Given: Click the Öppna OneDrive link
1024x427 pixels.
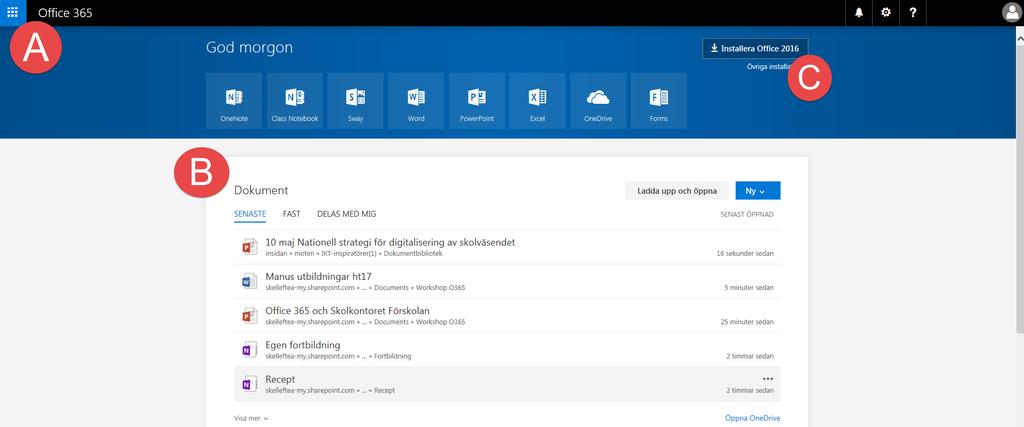Looking at the screenshot, I should tap(752, 418).
